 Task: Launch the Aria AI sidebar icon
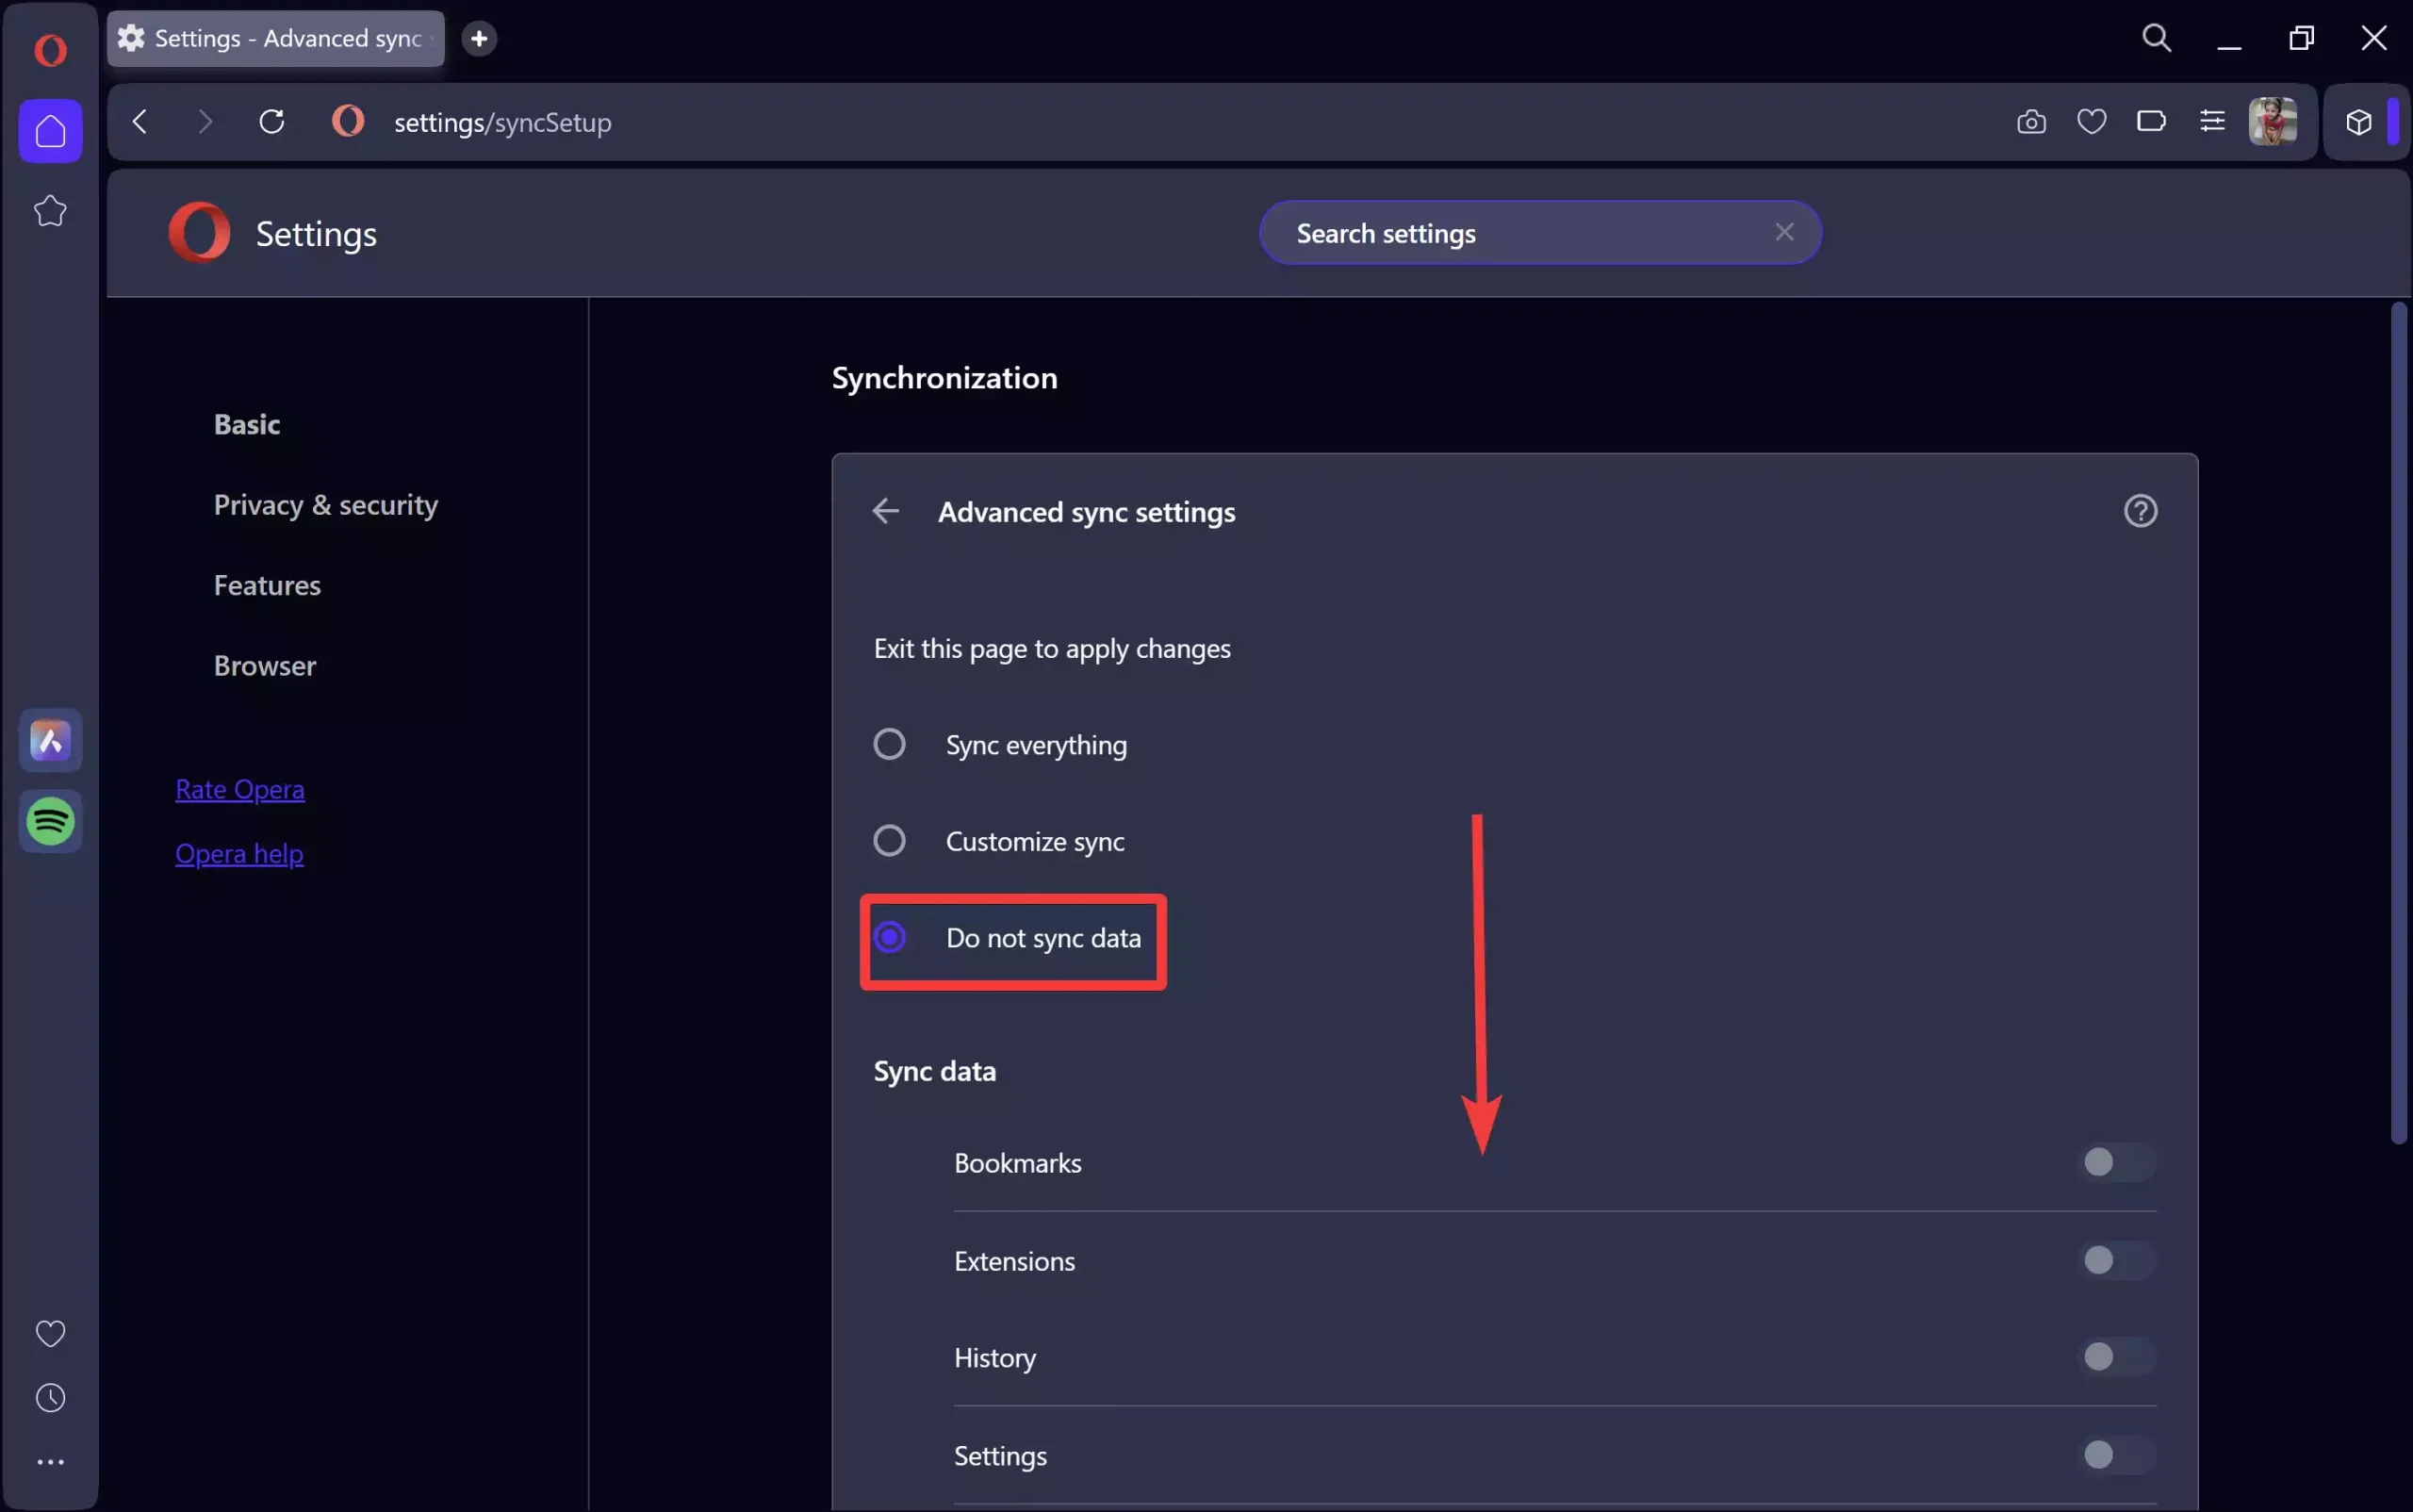pyautogui.click(x=50, y=741)
